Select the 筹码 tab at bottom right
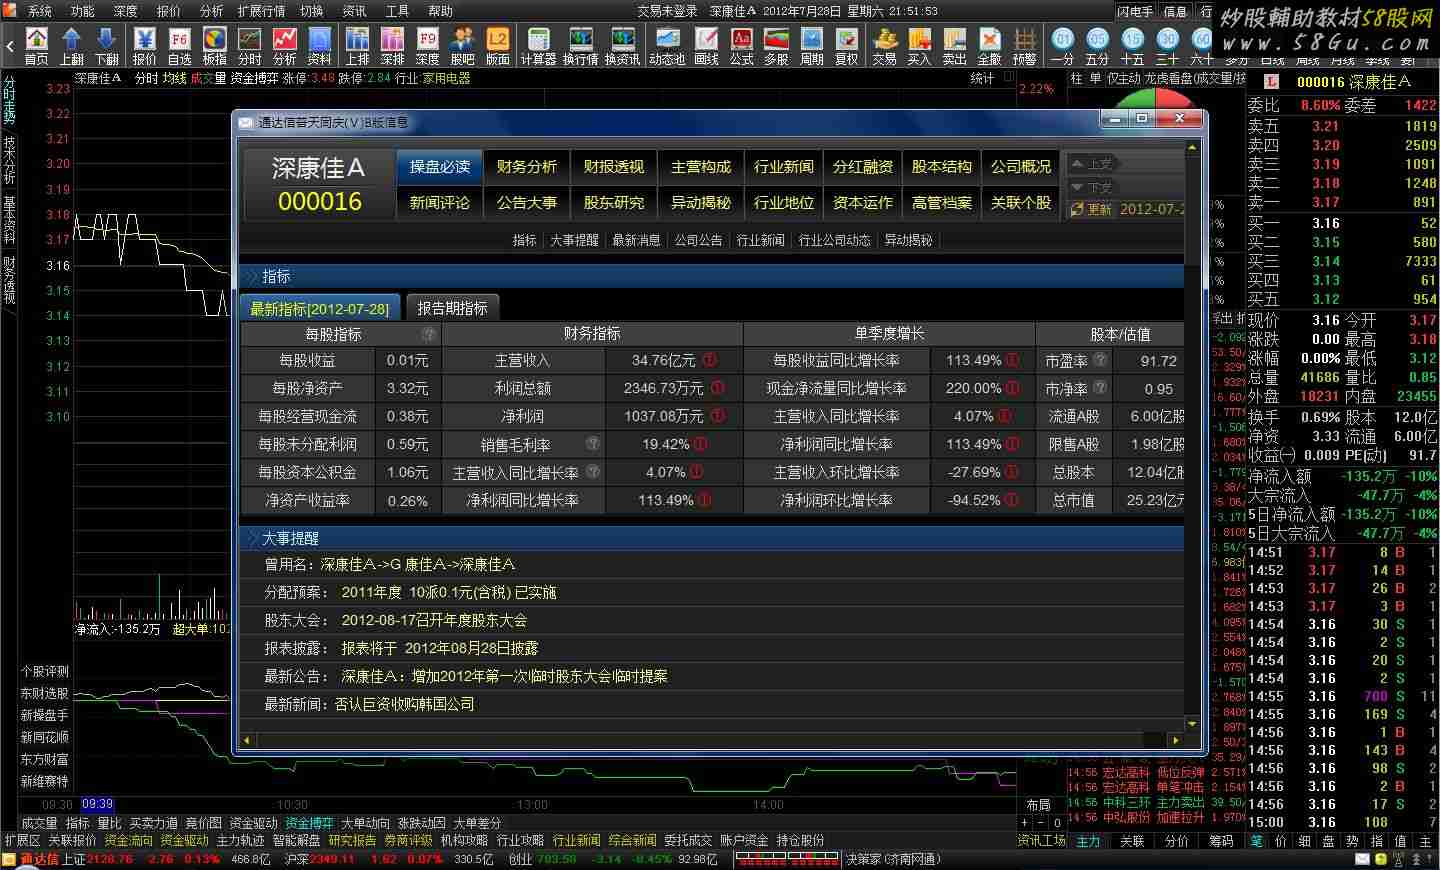 click(x=1221, y=841)
